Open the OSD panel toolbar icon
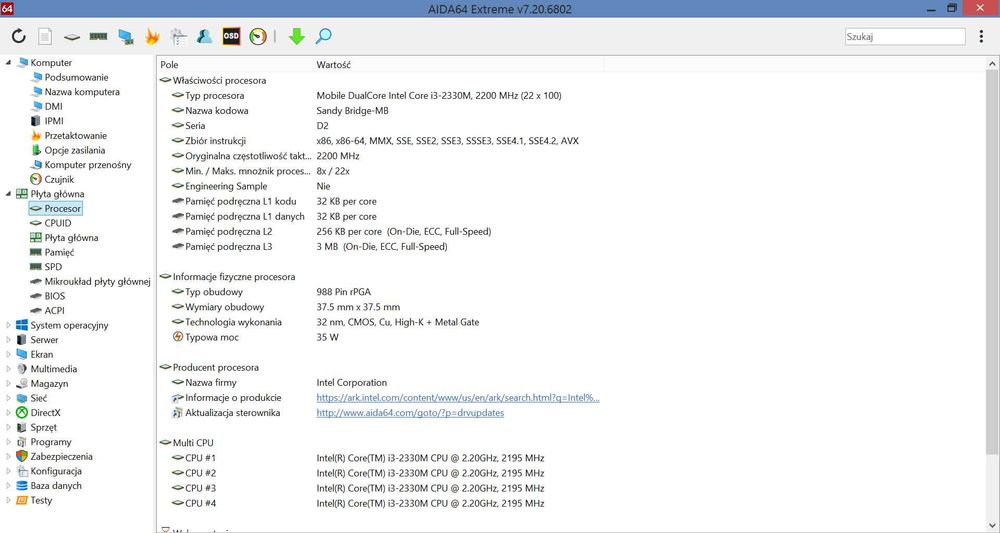The image size is (1000, 533). point(231,36)
